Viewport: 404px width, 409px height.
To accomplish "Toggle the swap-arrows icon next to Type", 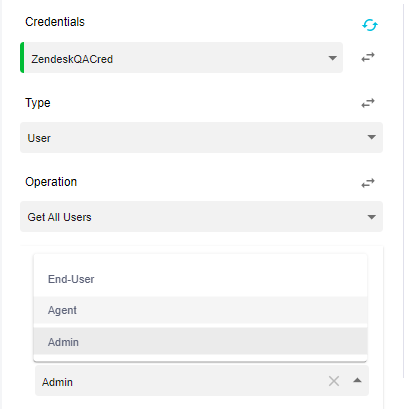I will (x=368, y=103).
